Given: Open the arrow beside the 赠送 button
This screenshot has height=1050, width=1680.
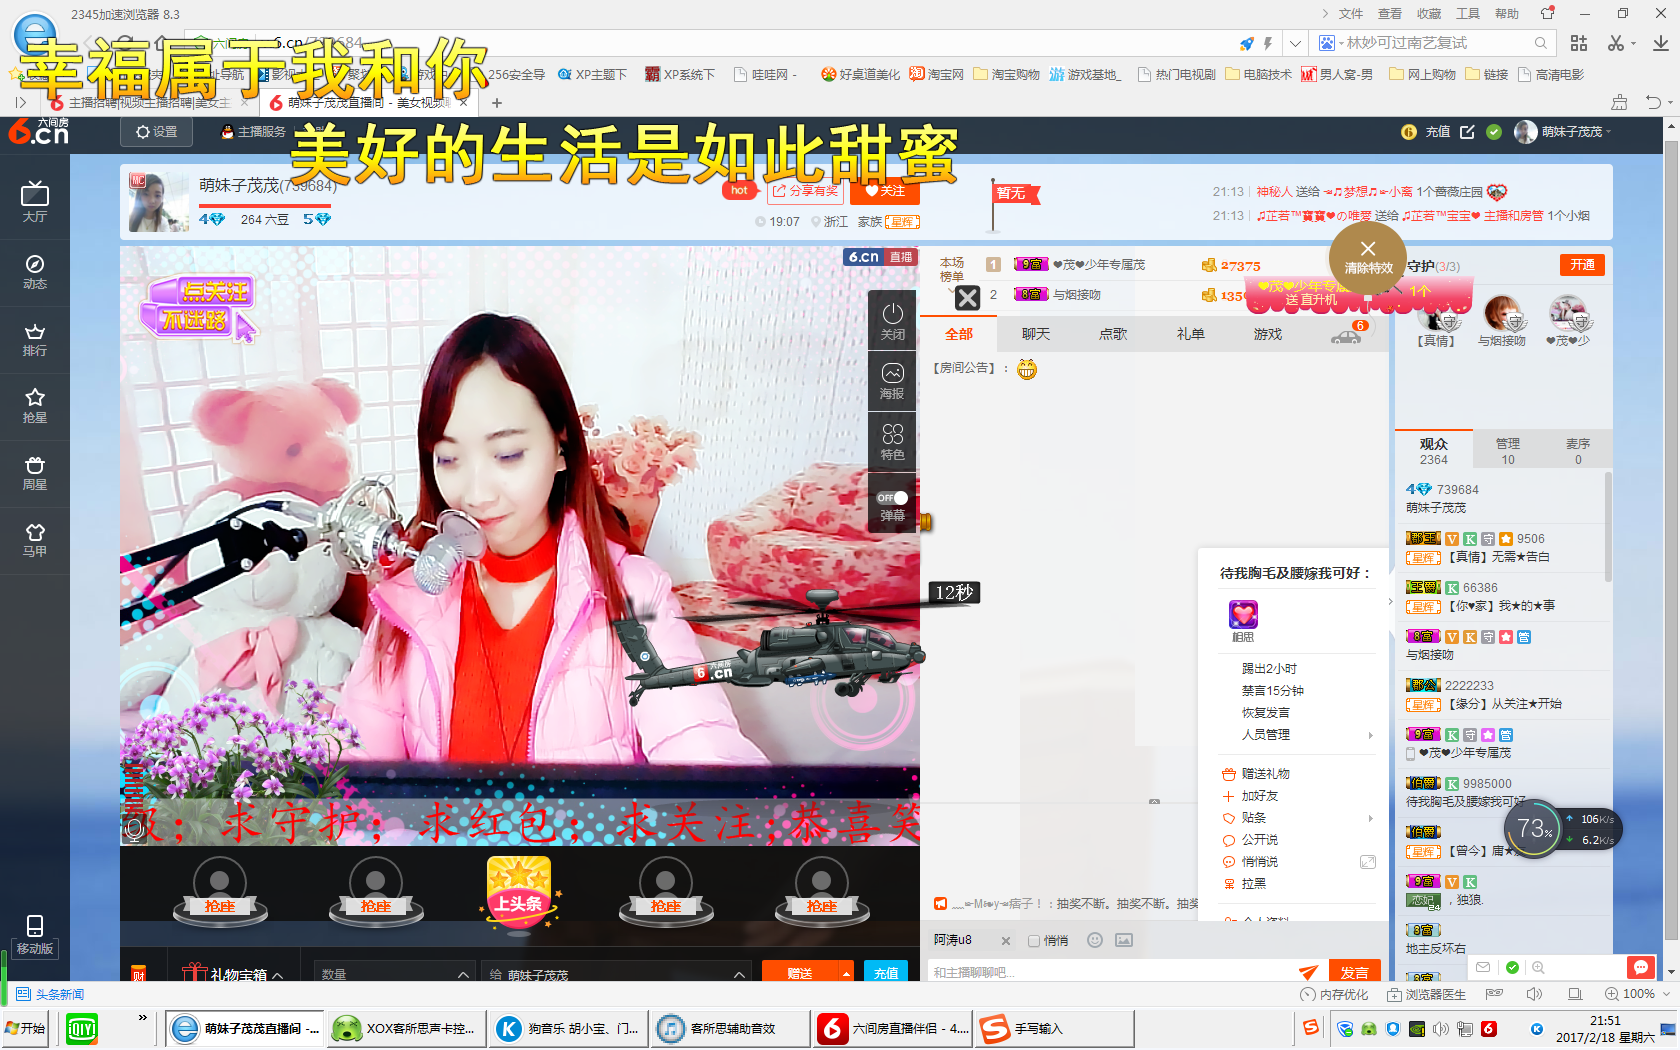Looking at the screenshot, I should (847, 973).
